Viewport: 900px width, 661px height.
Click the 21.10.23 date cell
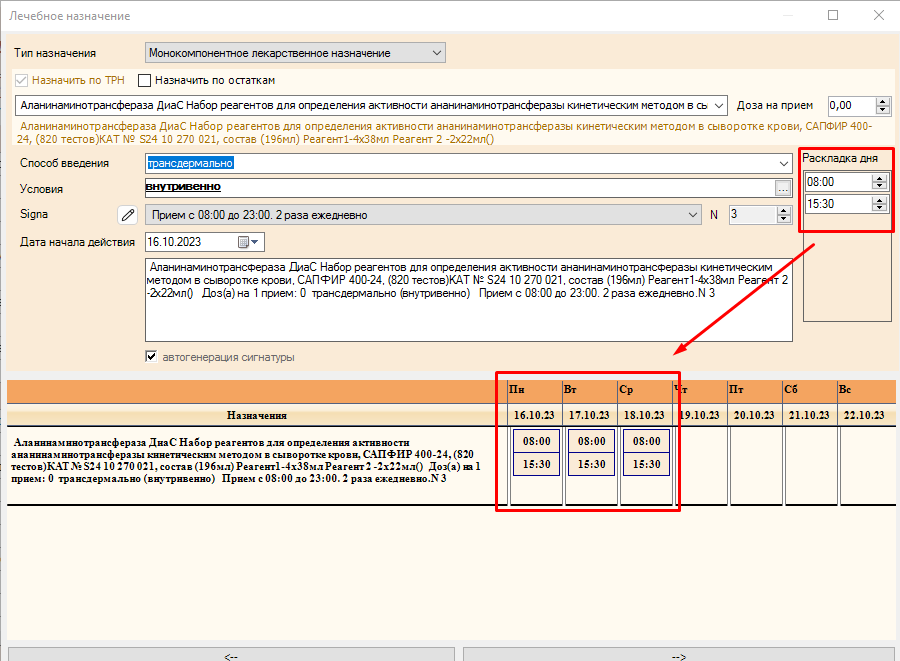810,415
